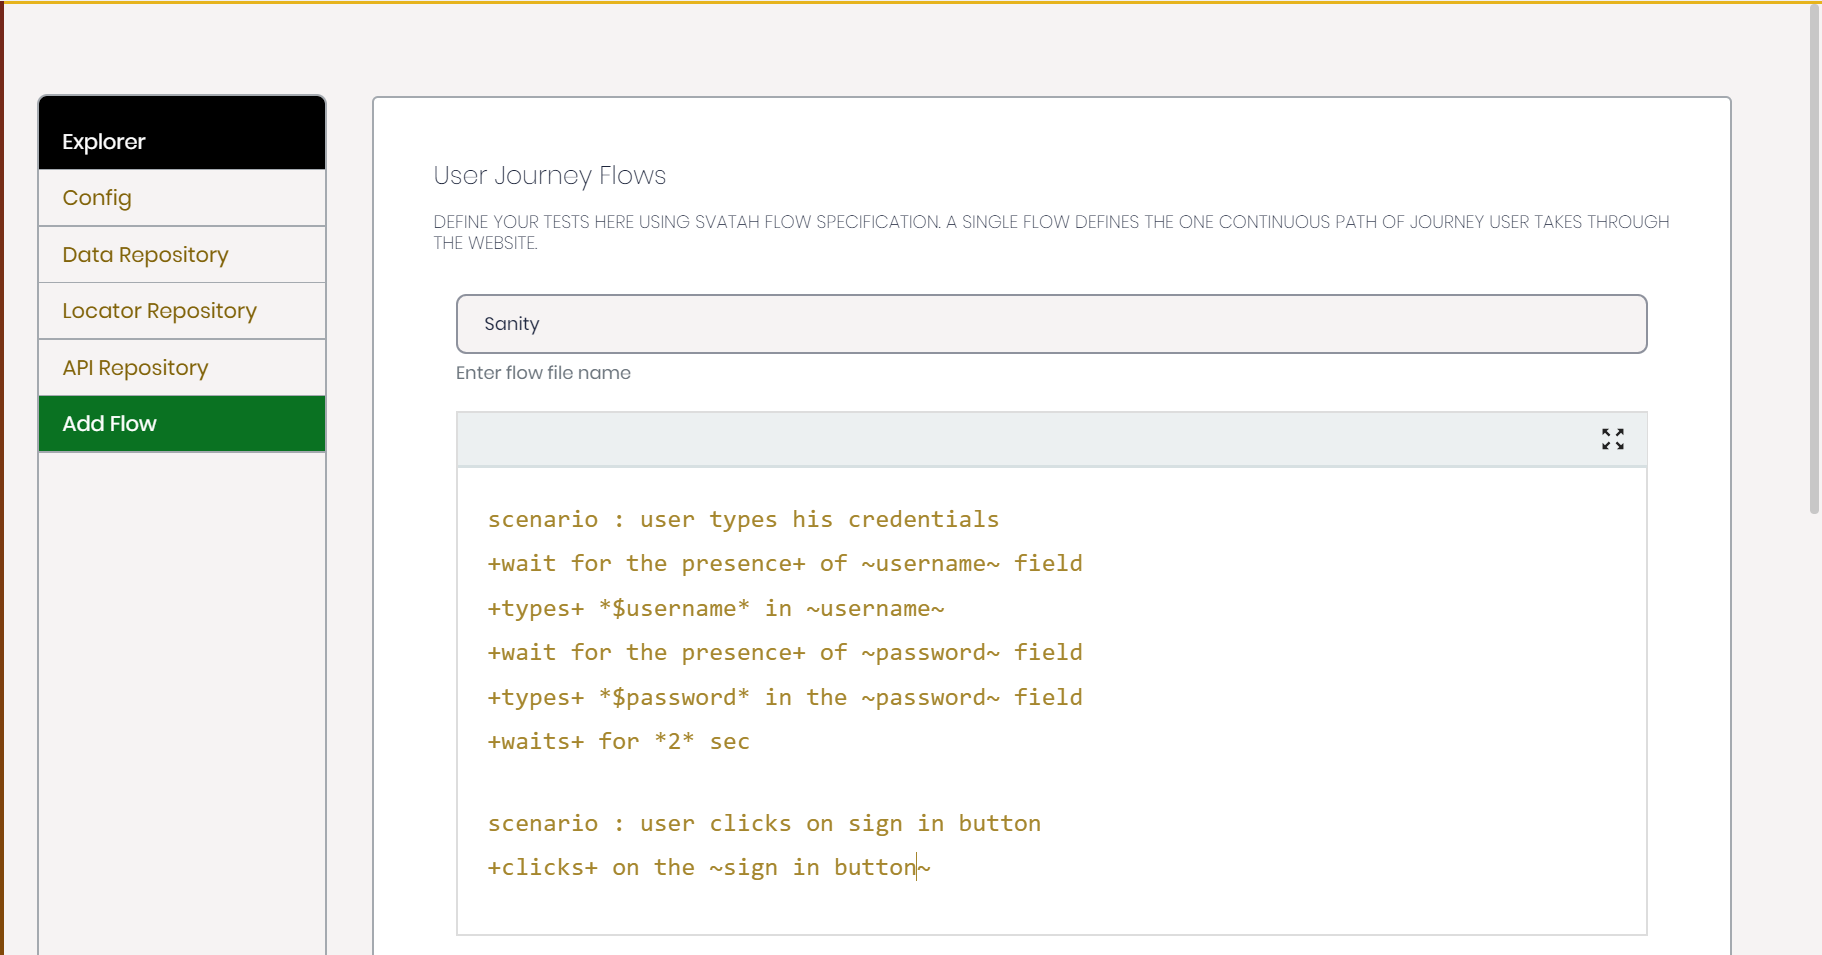Open the Config section
Viewport: 1822px width, 955px height.
(x=182, y=198)
